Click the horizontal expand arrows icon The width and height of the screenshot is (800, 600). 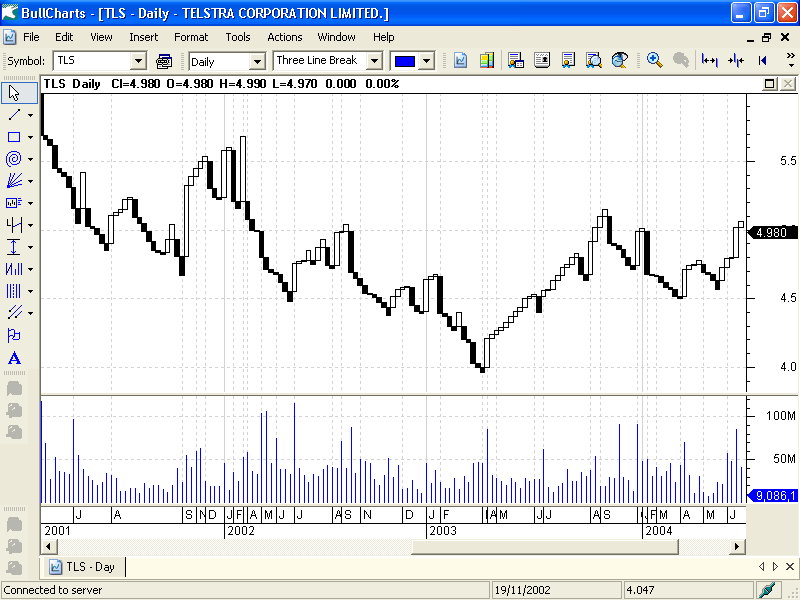710,60
